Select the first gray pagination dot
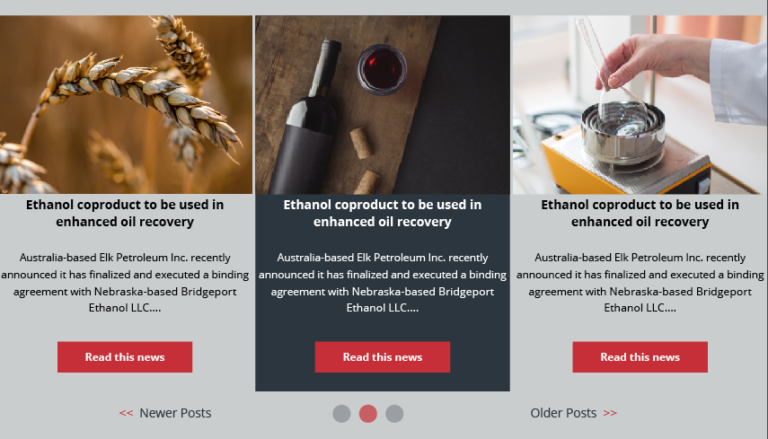The width and height of the screenshot is (768, 439). (x=341, y=414)
